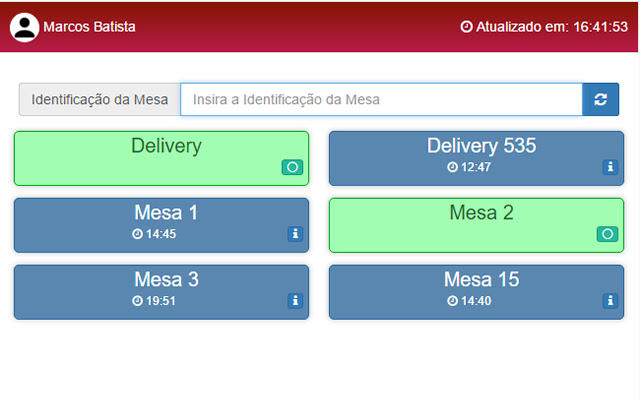Click the clock icon on Mesa 1
640x400 pixels.
point(138,234)
